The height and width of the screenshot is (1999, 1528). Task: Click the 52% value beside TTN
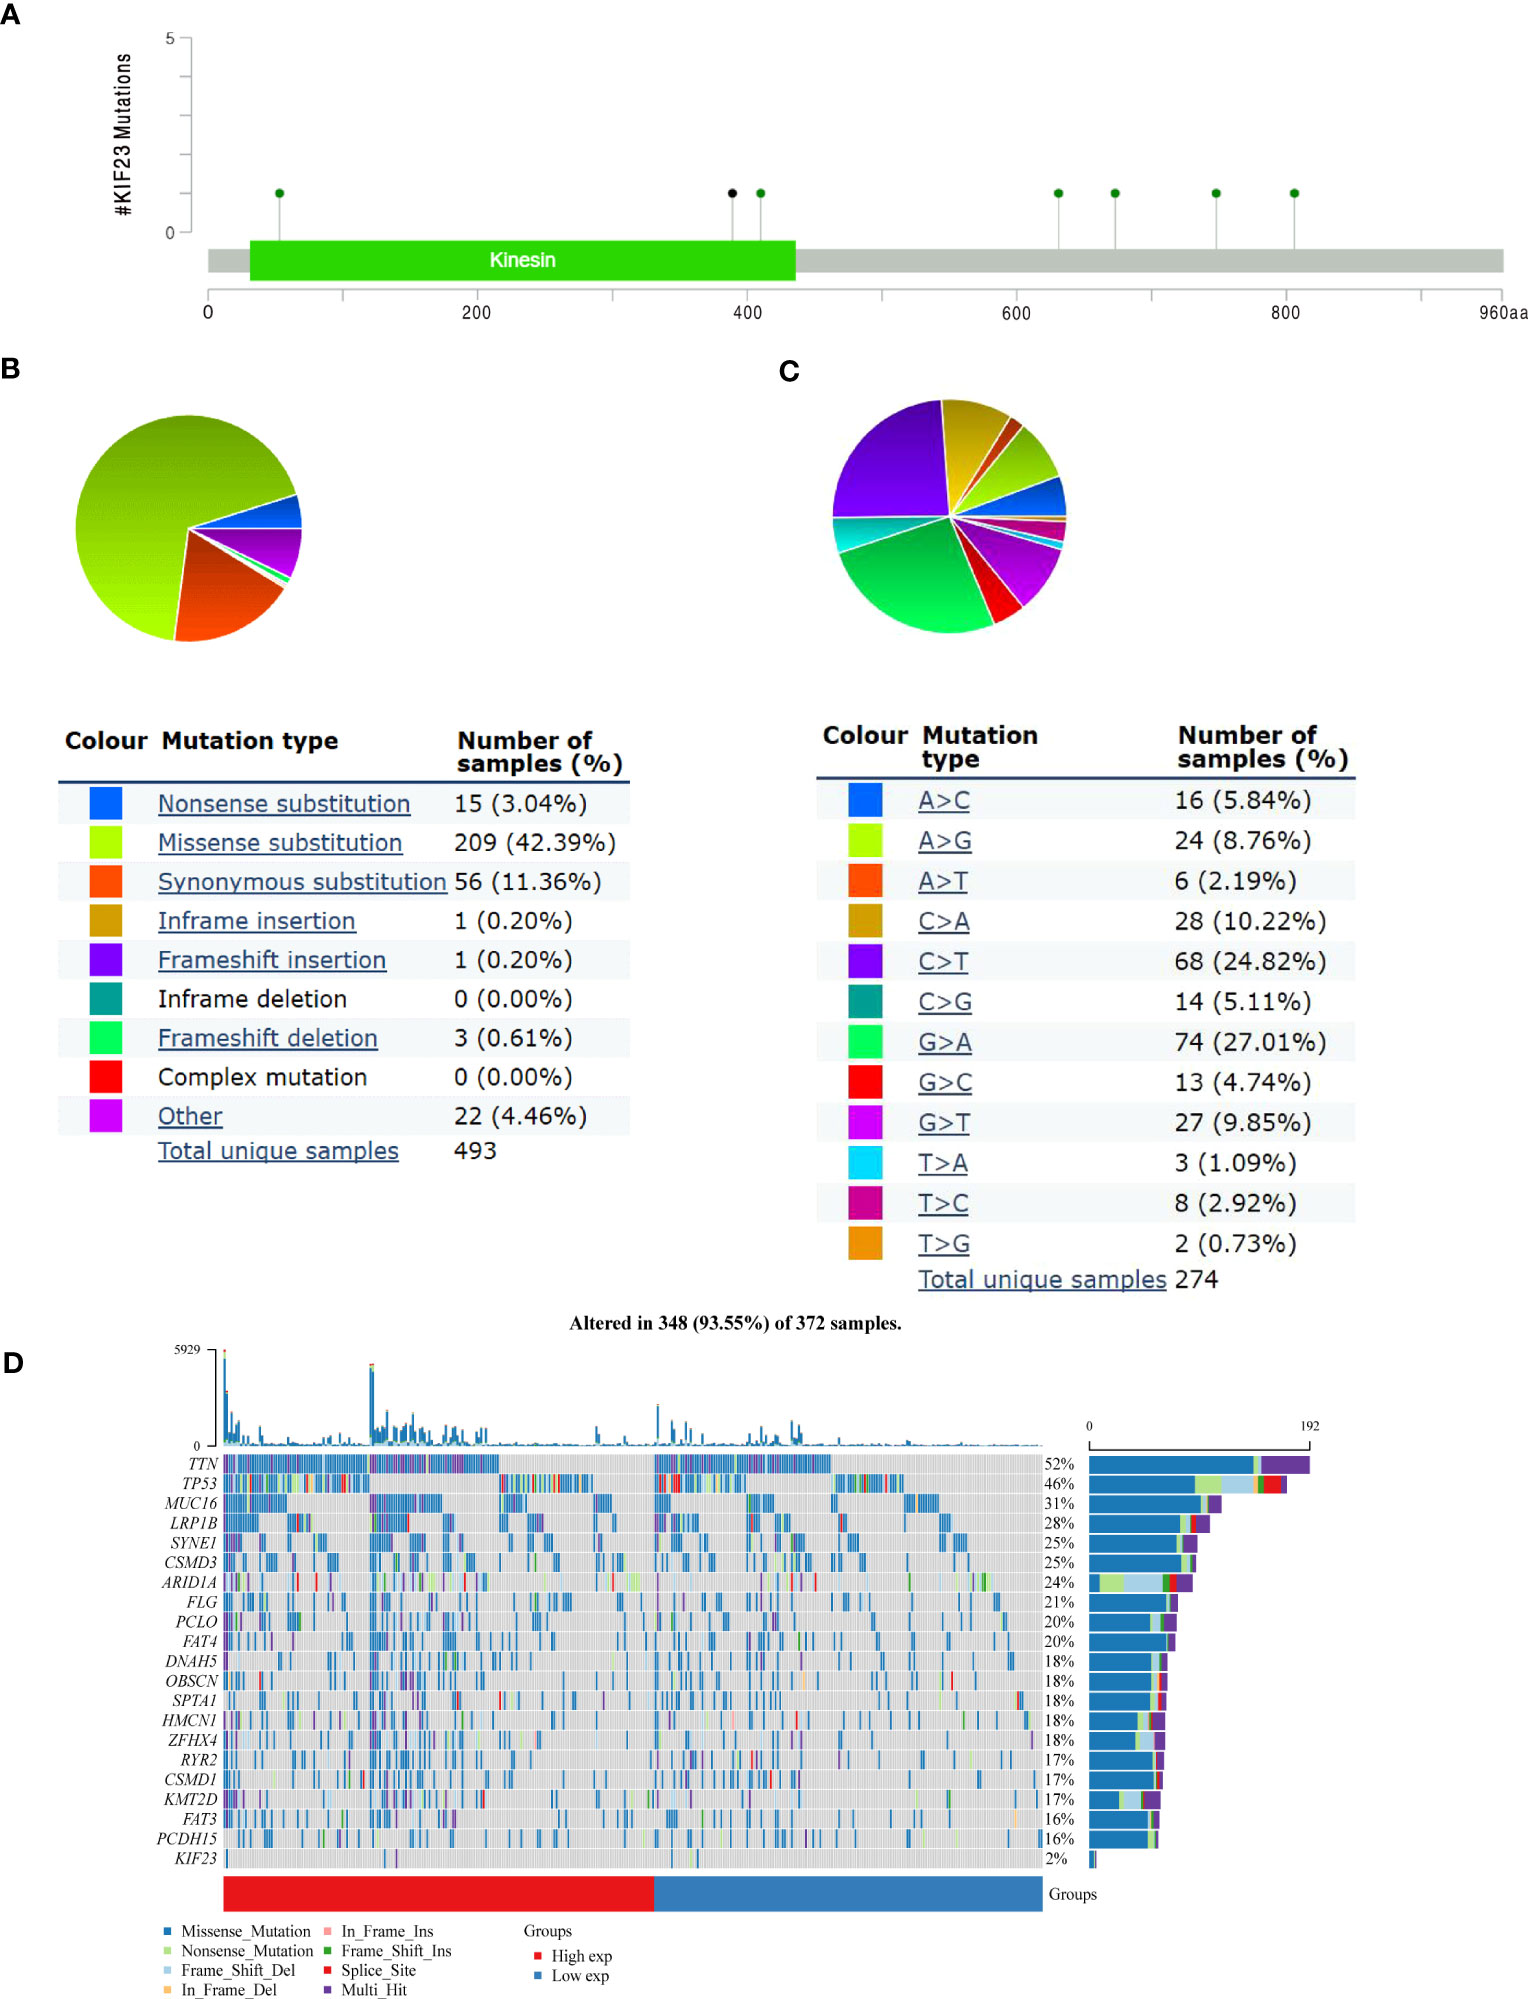[x=1059, y=1464]
